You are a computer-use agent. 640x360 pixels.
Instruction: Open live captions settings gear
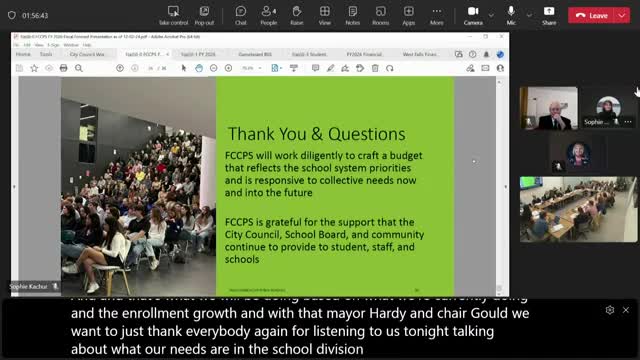pyautogui.click(x=610, y=310)
